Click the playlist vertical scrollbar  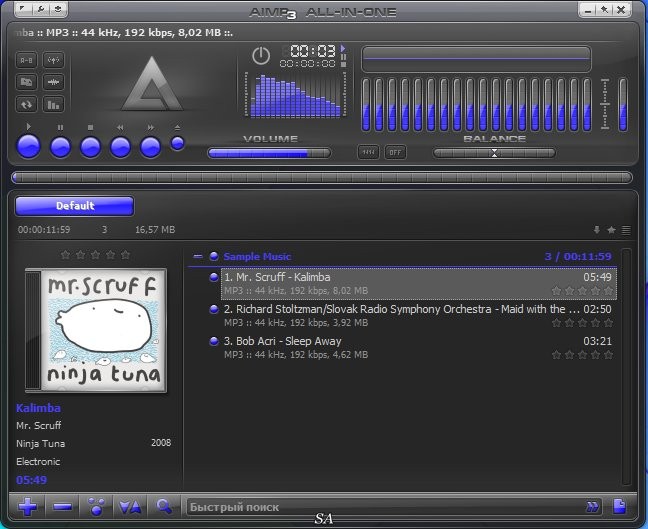click(x=626, y=367)
